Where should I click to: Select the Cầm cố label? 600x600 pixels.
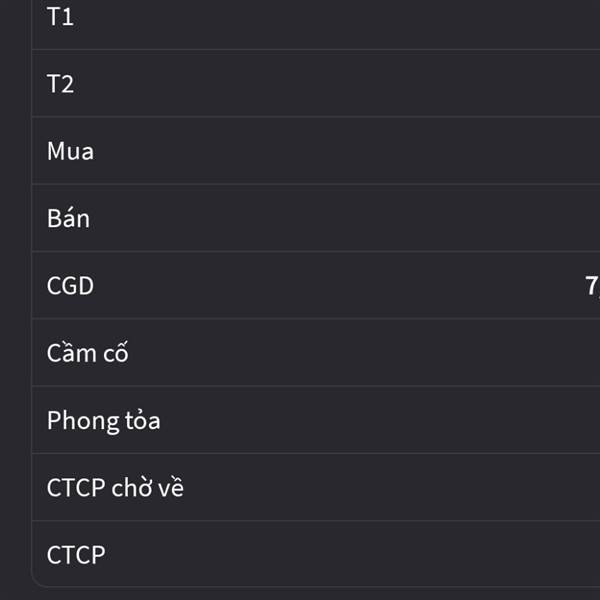point(87,352)
